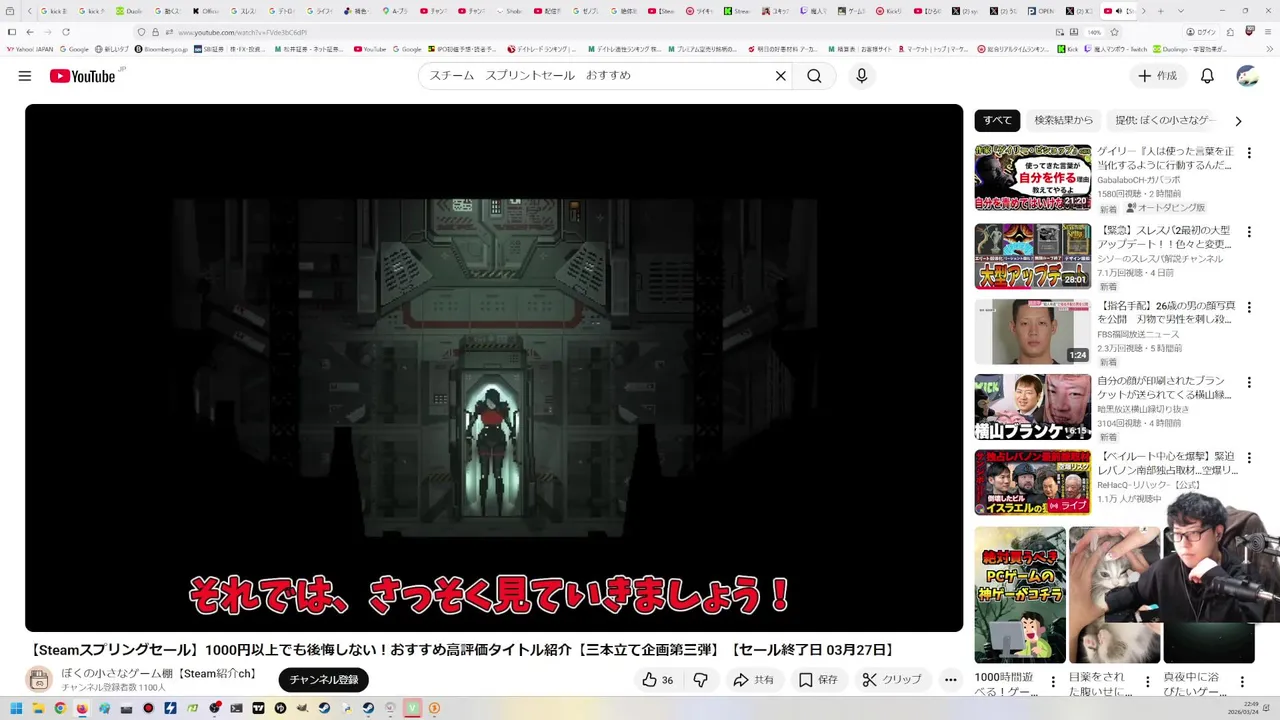Run search with the magnifier button
1280x720 pixels.
coord(814,76)
